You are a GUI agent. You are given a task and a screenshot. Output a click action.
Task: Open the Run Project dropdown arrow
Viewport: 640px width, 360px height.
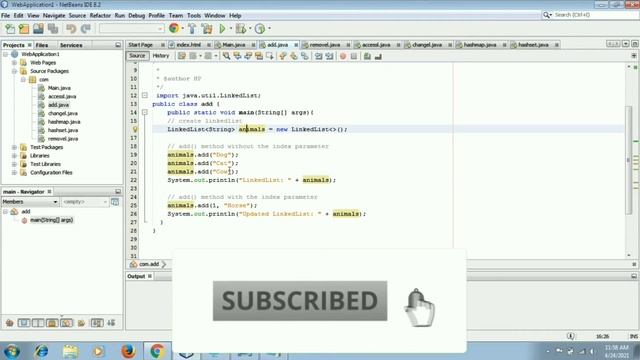[x=231, y=29]
